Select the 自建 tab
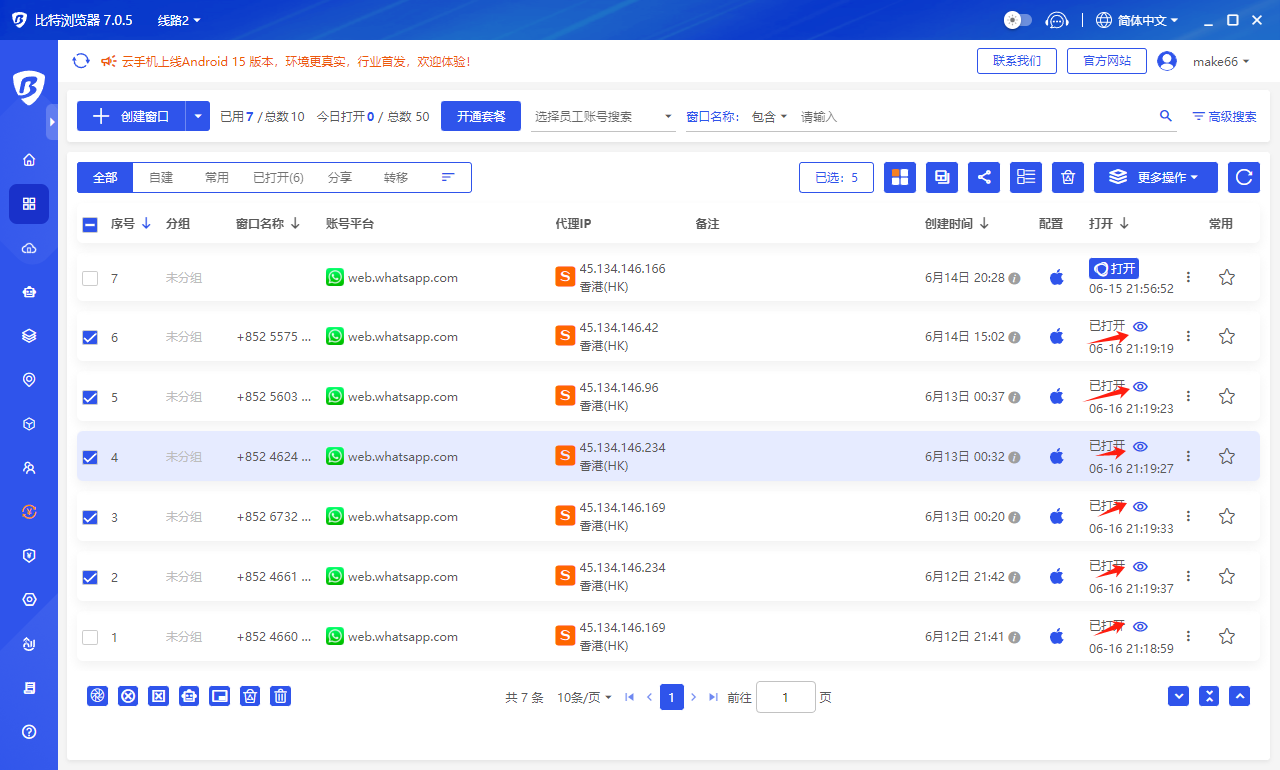Viewport: 1280px width, 770px height. 160,177
